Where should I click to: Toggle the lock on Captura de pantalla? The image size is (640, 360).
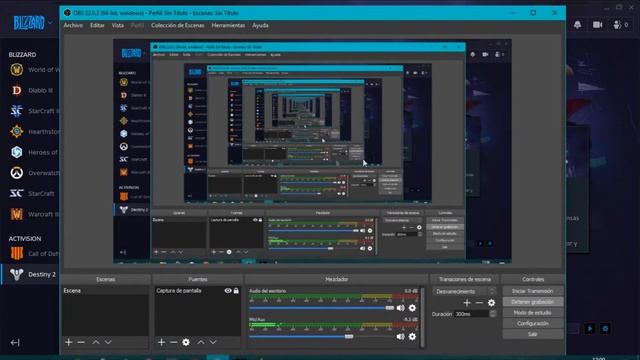tap(236, 291)
